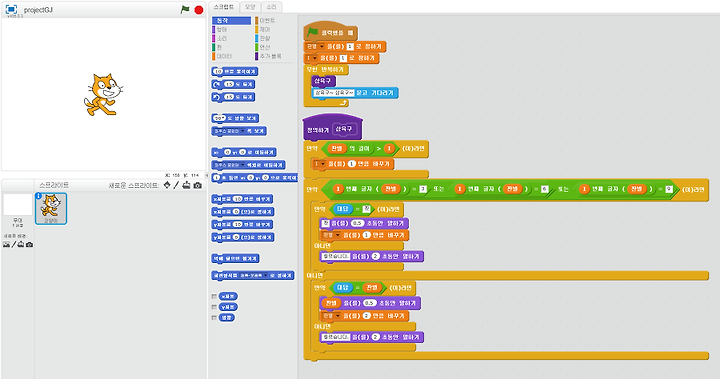
Task: Select the More Blocks category
Action: coord(274,56)
